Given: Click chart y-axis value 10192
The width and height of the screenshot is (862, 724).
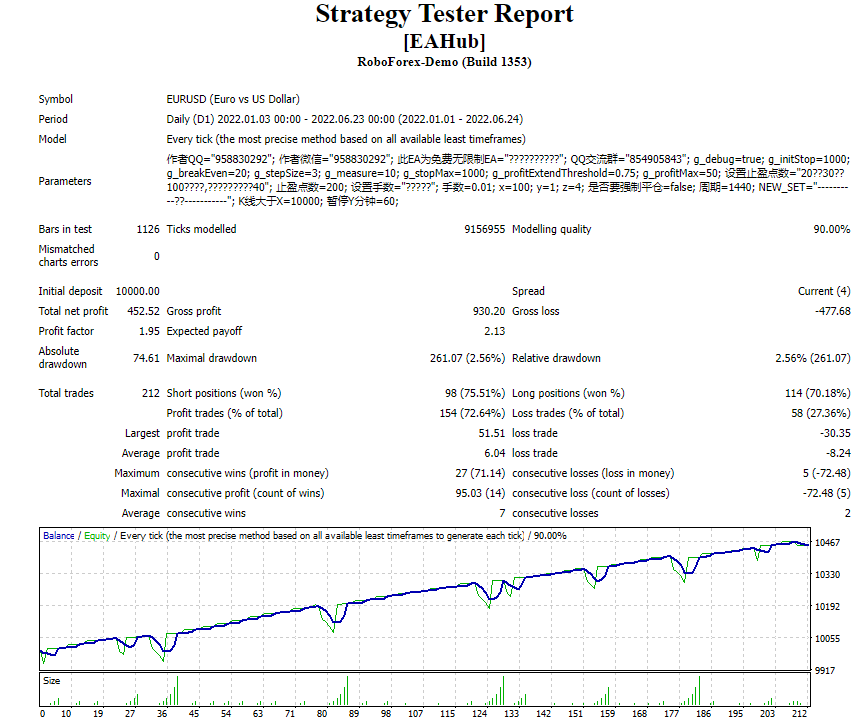Looking at the screenshot, I should tap(827, 606).
